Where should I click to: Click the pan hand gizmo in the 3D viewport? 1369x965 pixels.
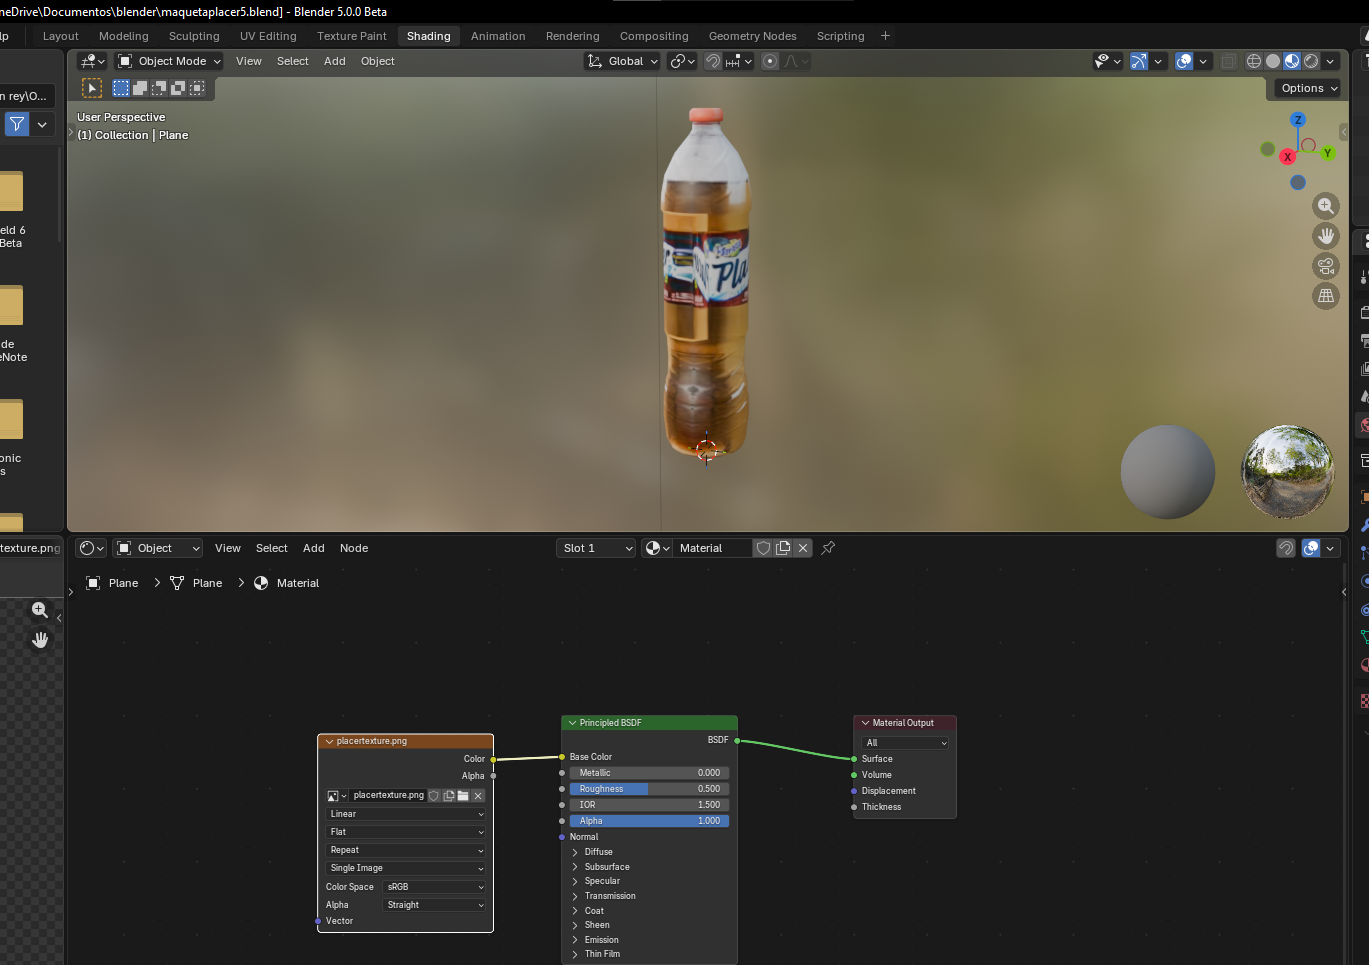(1325, 236)
